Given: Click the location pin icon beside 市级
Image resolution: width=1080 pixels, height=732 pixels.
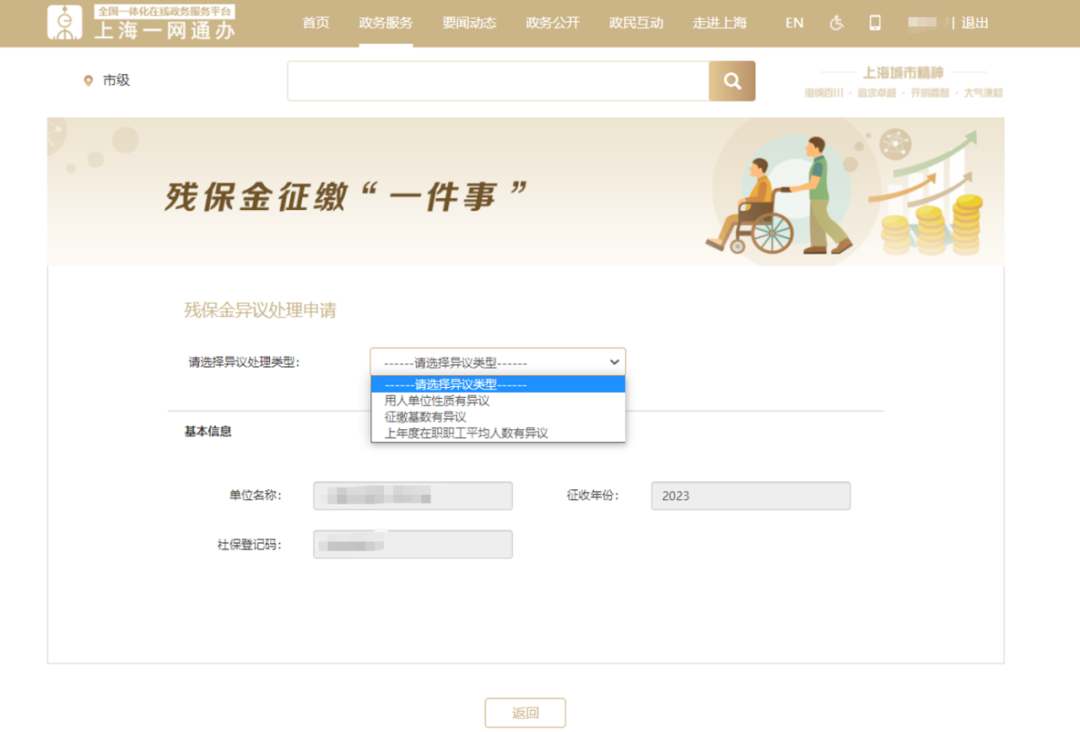Looking at the screenshot, I should [x=88, y=81].
